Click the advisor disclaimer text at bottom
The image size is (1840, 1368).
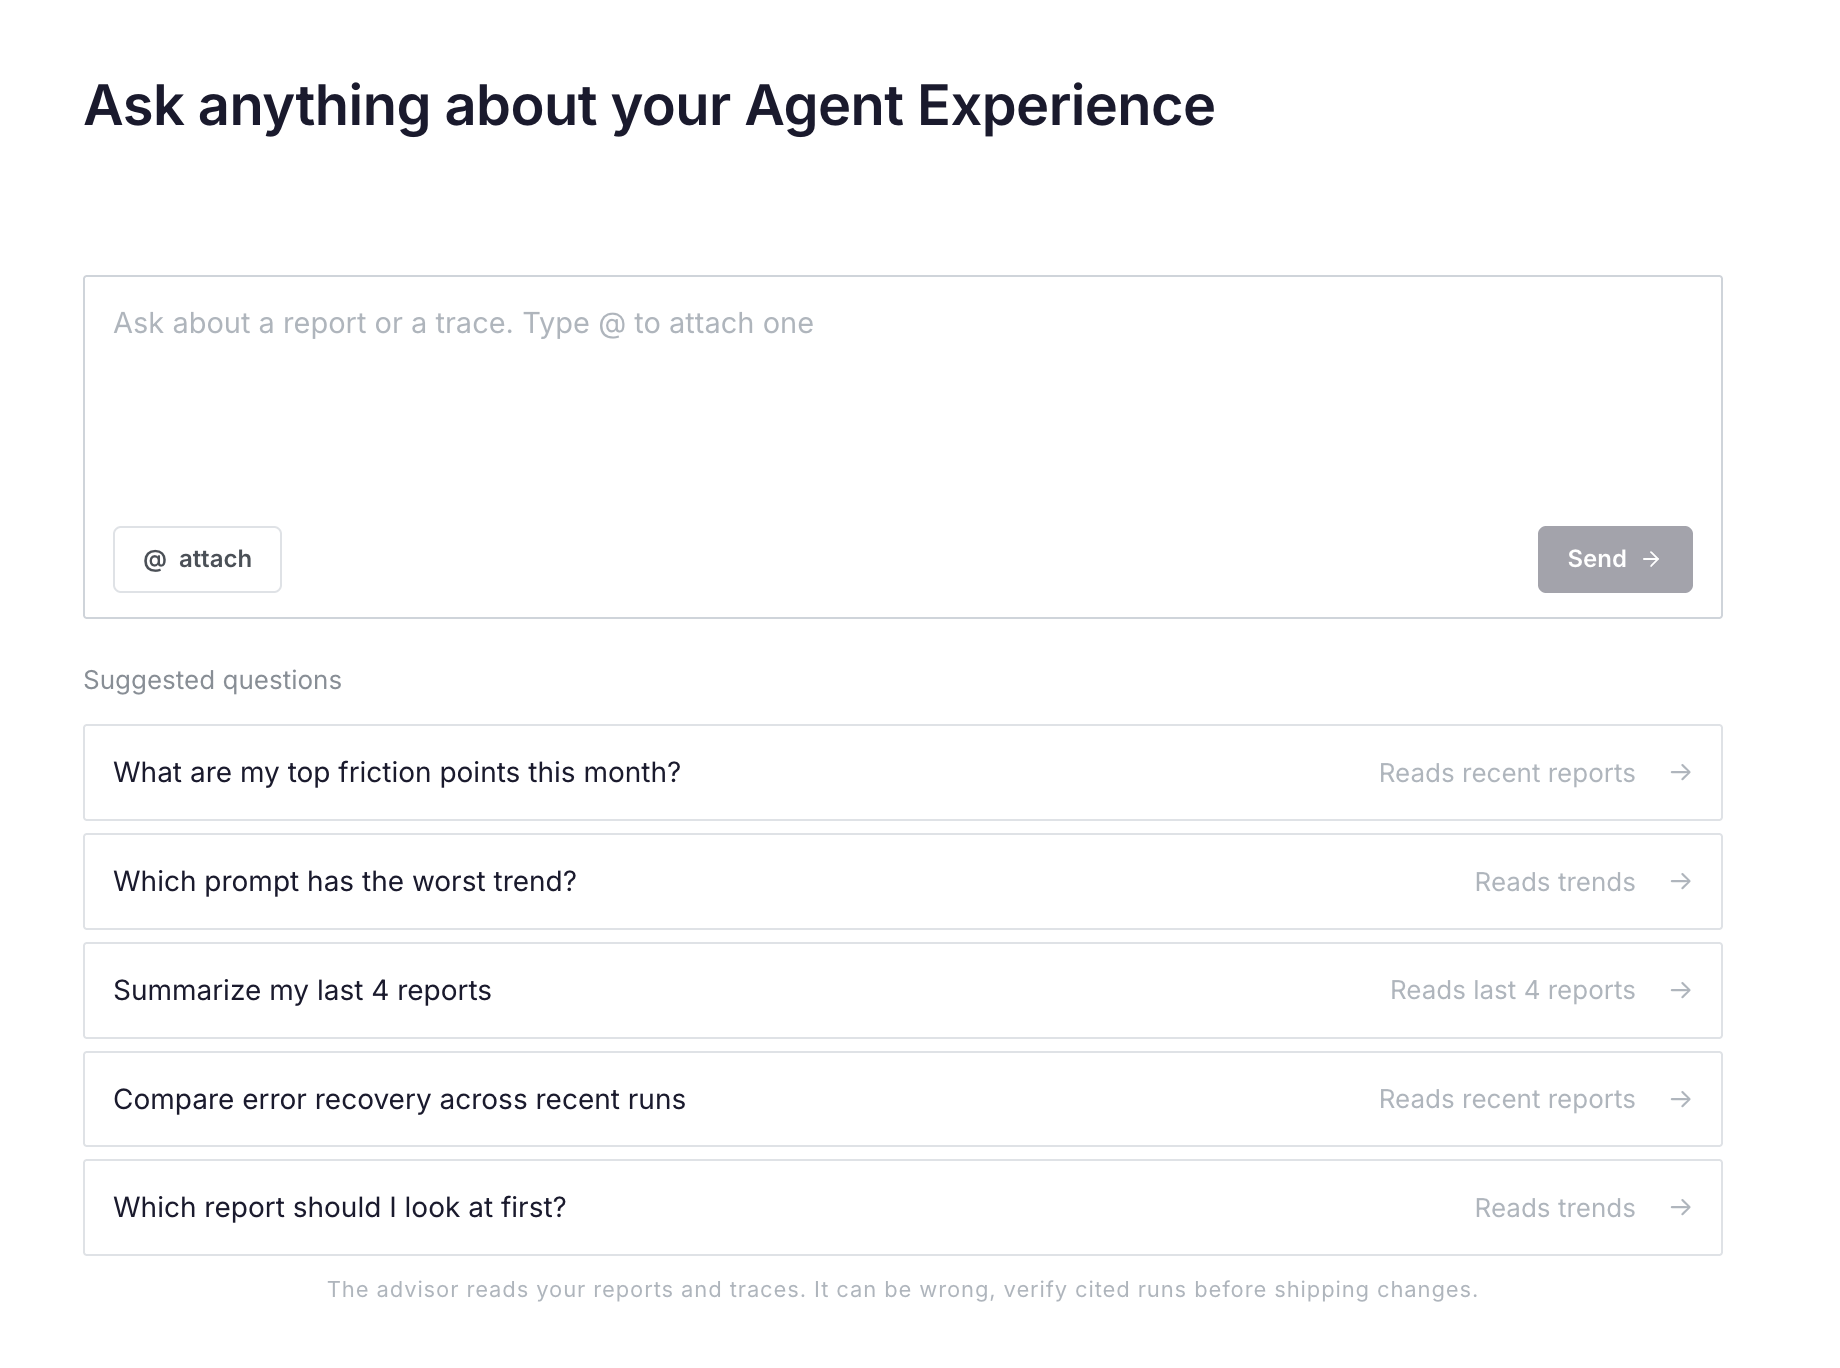point(902,1289)
